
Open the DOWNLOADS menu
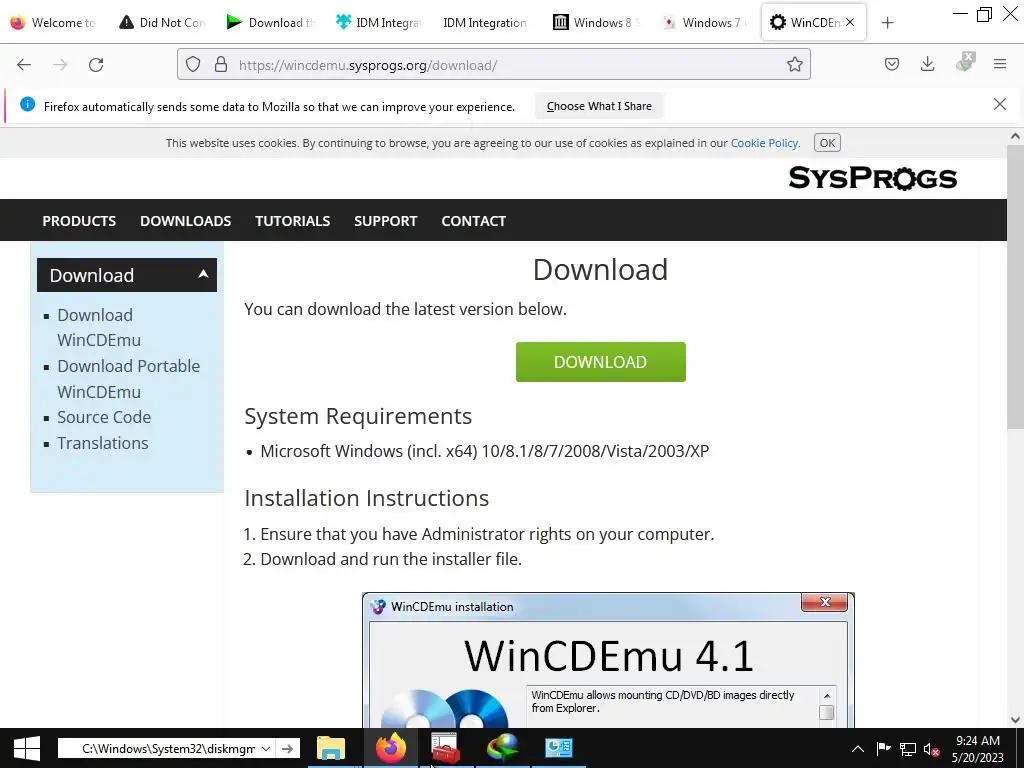coord(185,221)
